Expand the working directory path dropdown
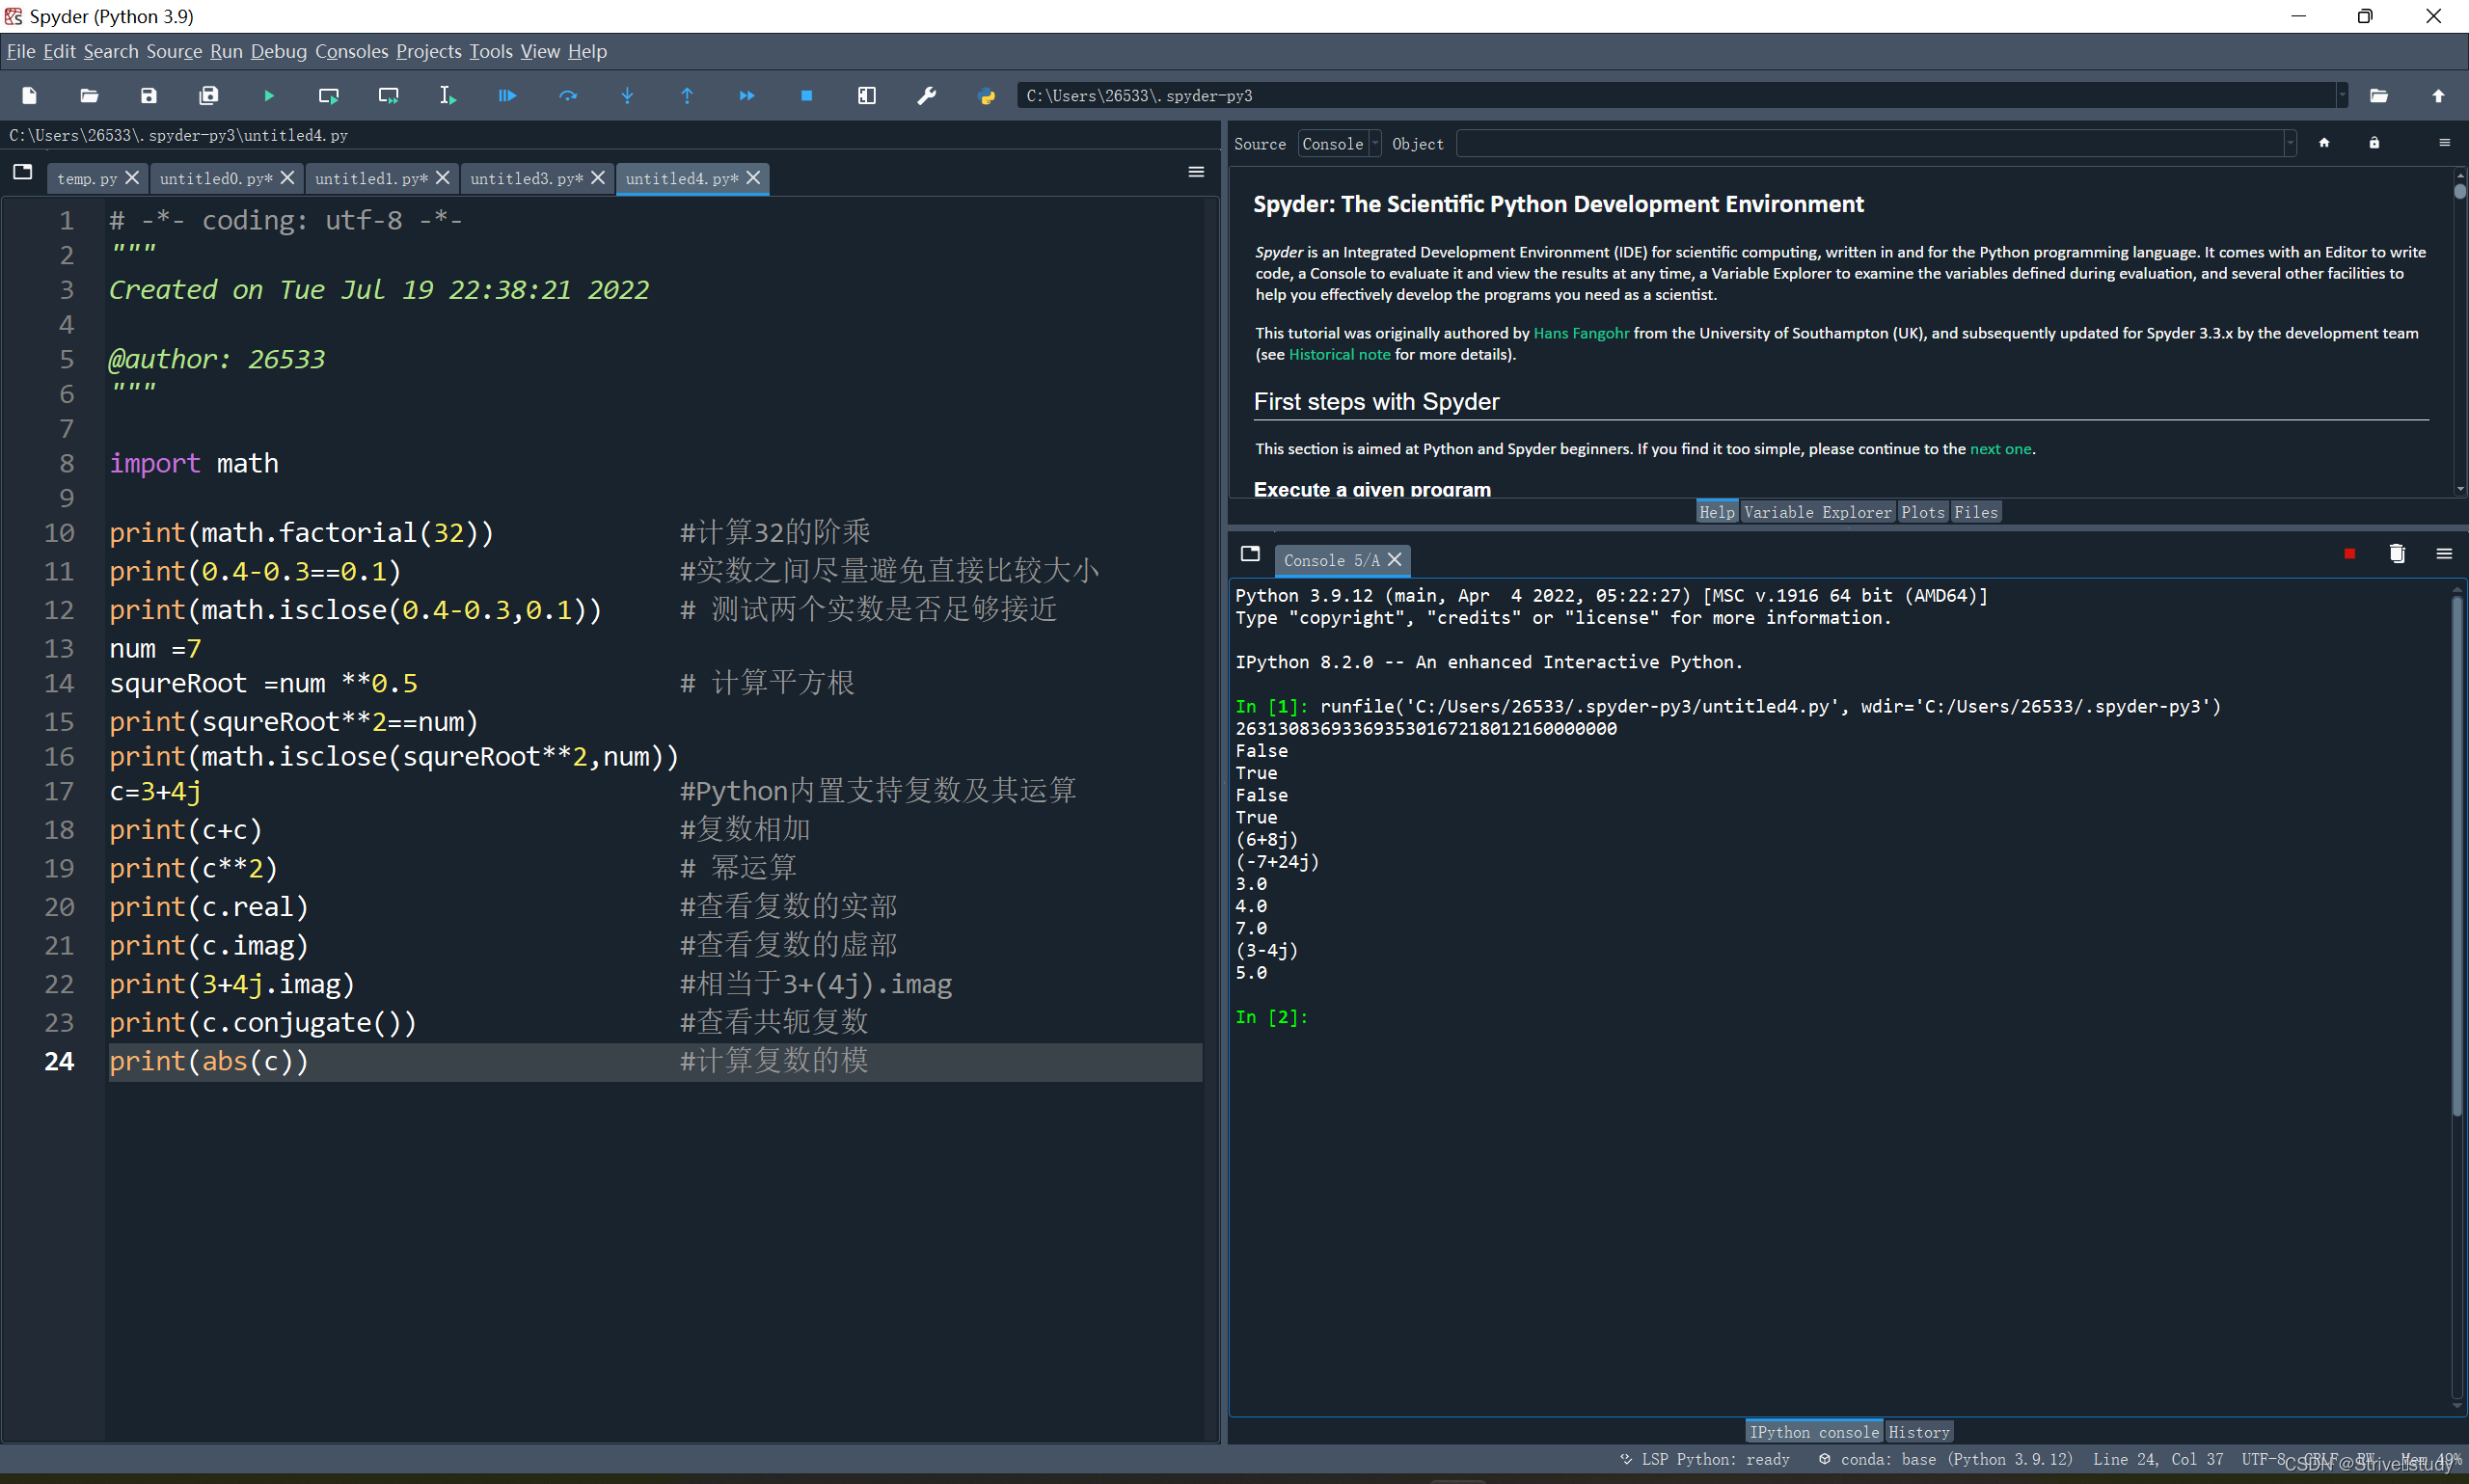 (x=2341, y=96)
